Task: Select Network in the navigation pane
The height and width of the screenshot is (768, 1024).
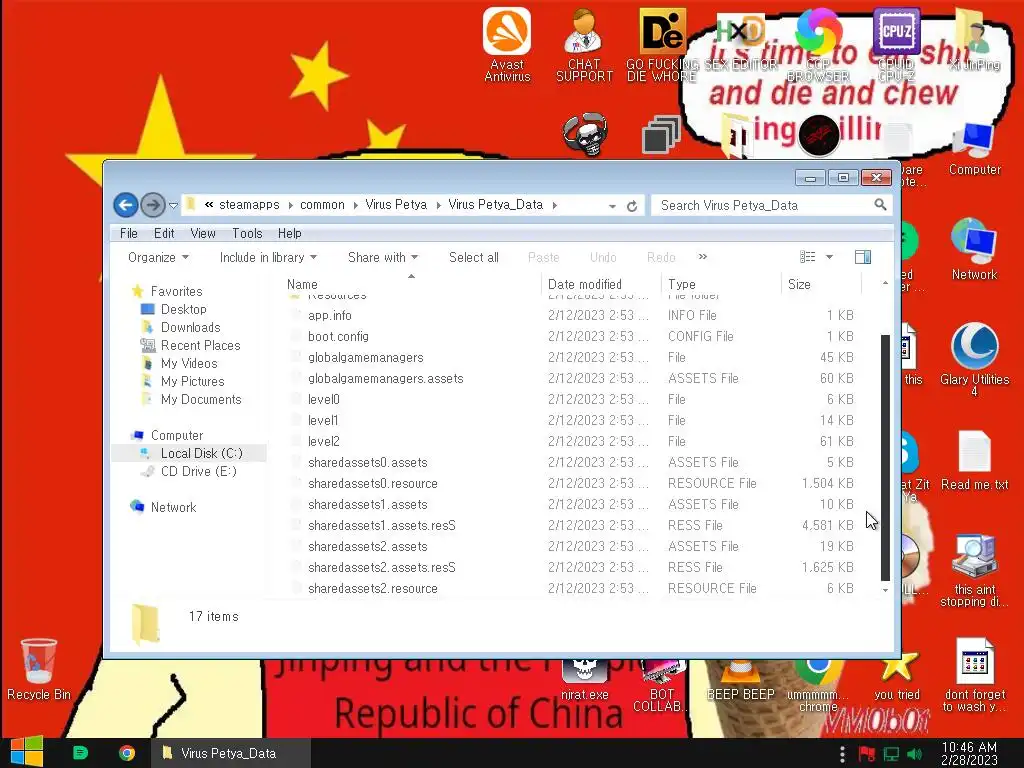Action: [x=173, y=507]
